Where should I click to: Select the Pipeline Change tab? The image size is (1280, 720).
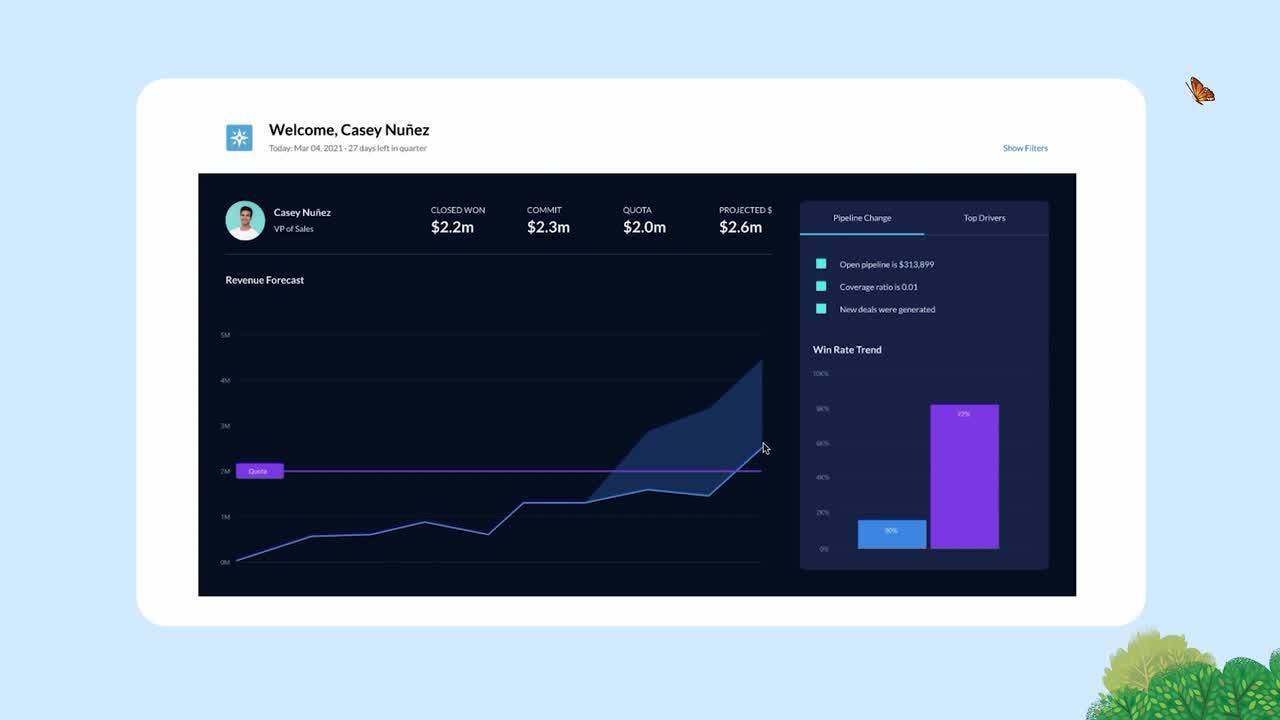[861, 217]
